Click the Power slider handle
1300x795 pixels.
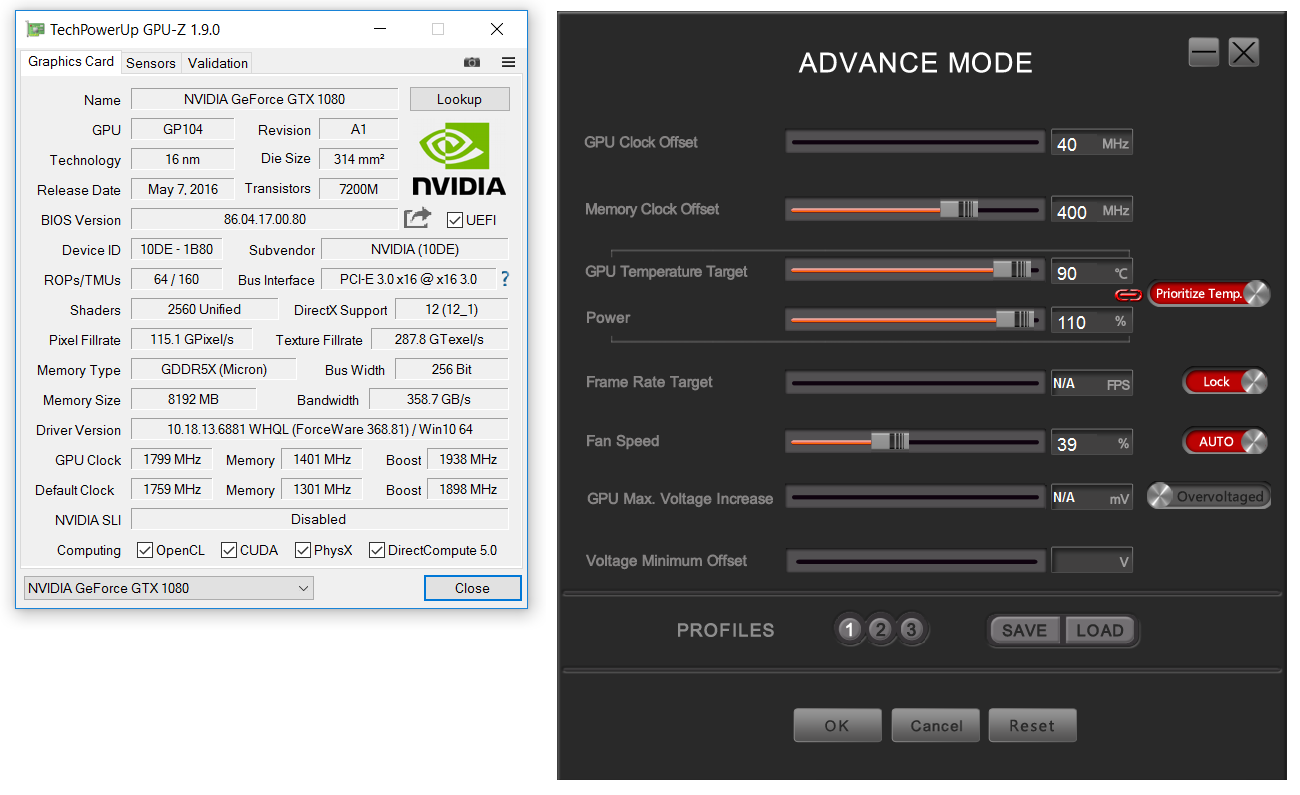pos(1015,319)
